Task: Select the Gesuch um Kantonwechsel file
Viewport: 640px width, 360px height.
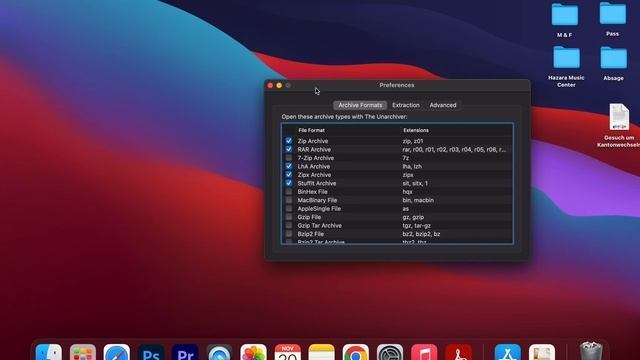Action: point(619,117)
